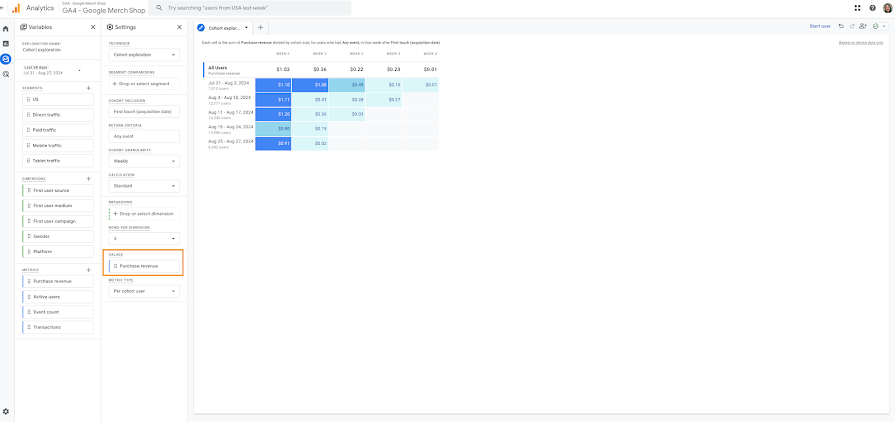Click the First touch cohort inclusion field
This screenshot has height=422, width=895.
click(x=144, y=112)
